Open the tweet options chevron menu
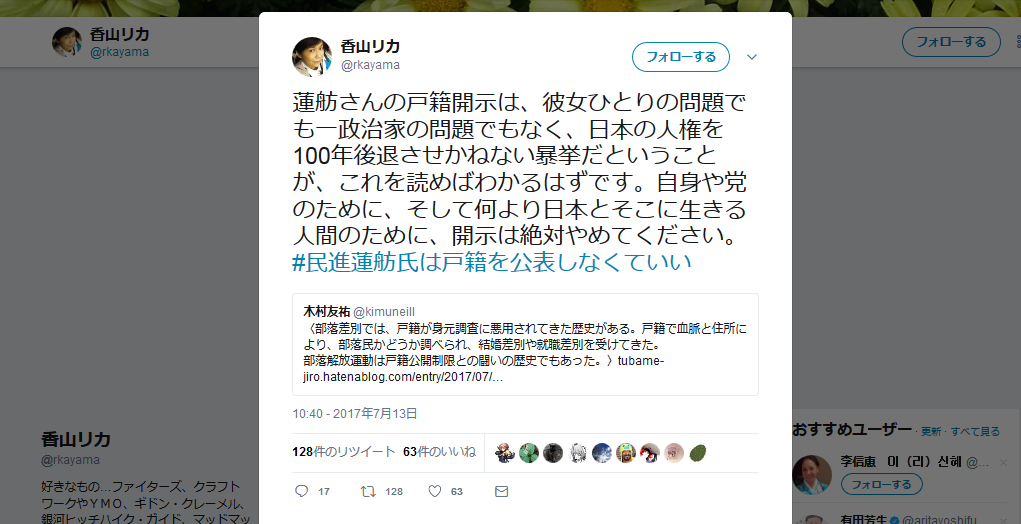This screenshot has height=524, width=1021. click(x=751, y=57)
